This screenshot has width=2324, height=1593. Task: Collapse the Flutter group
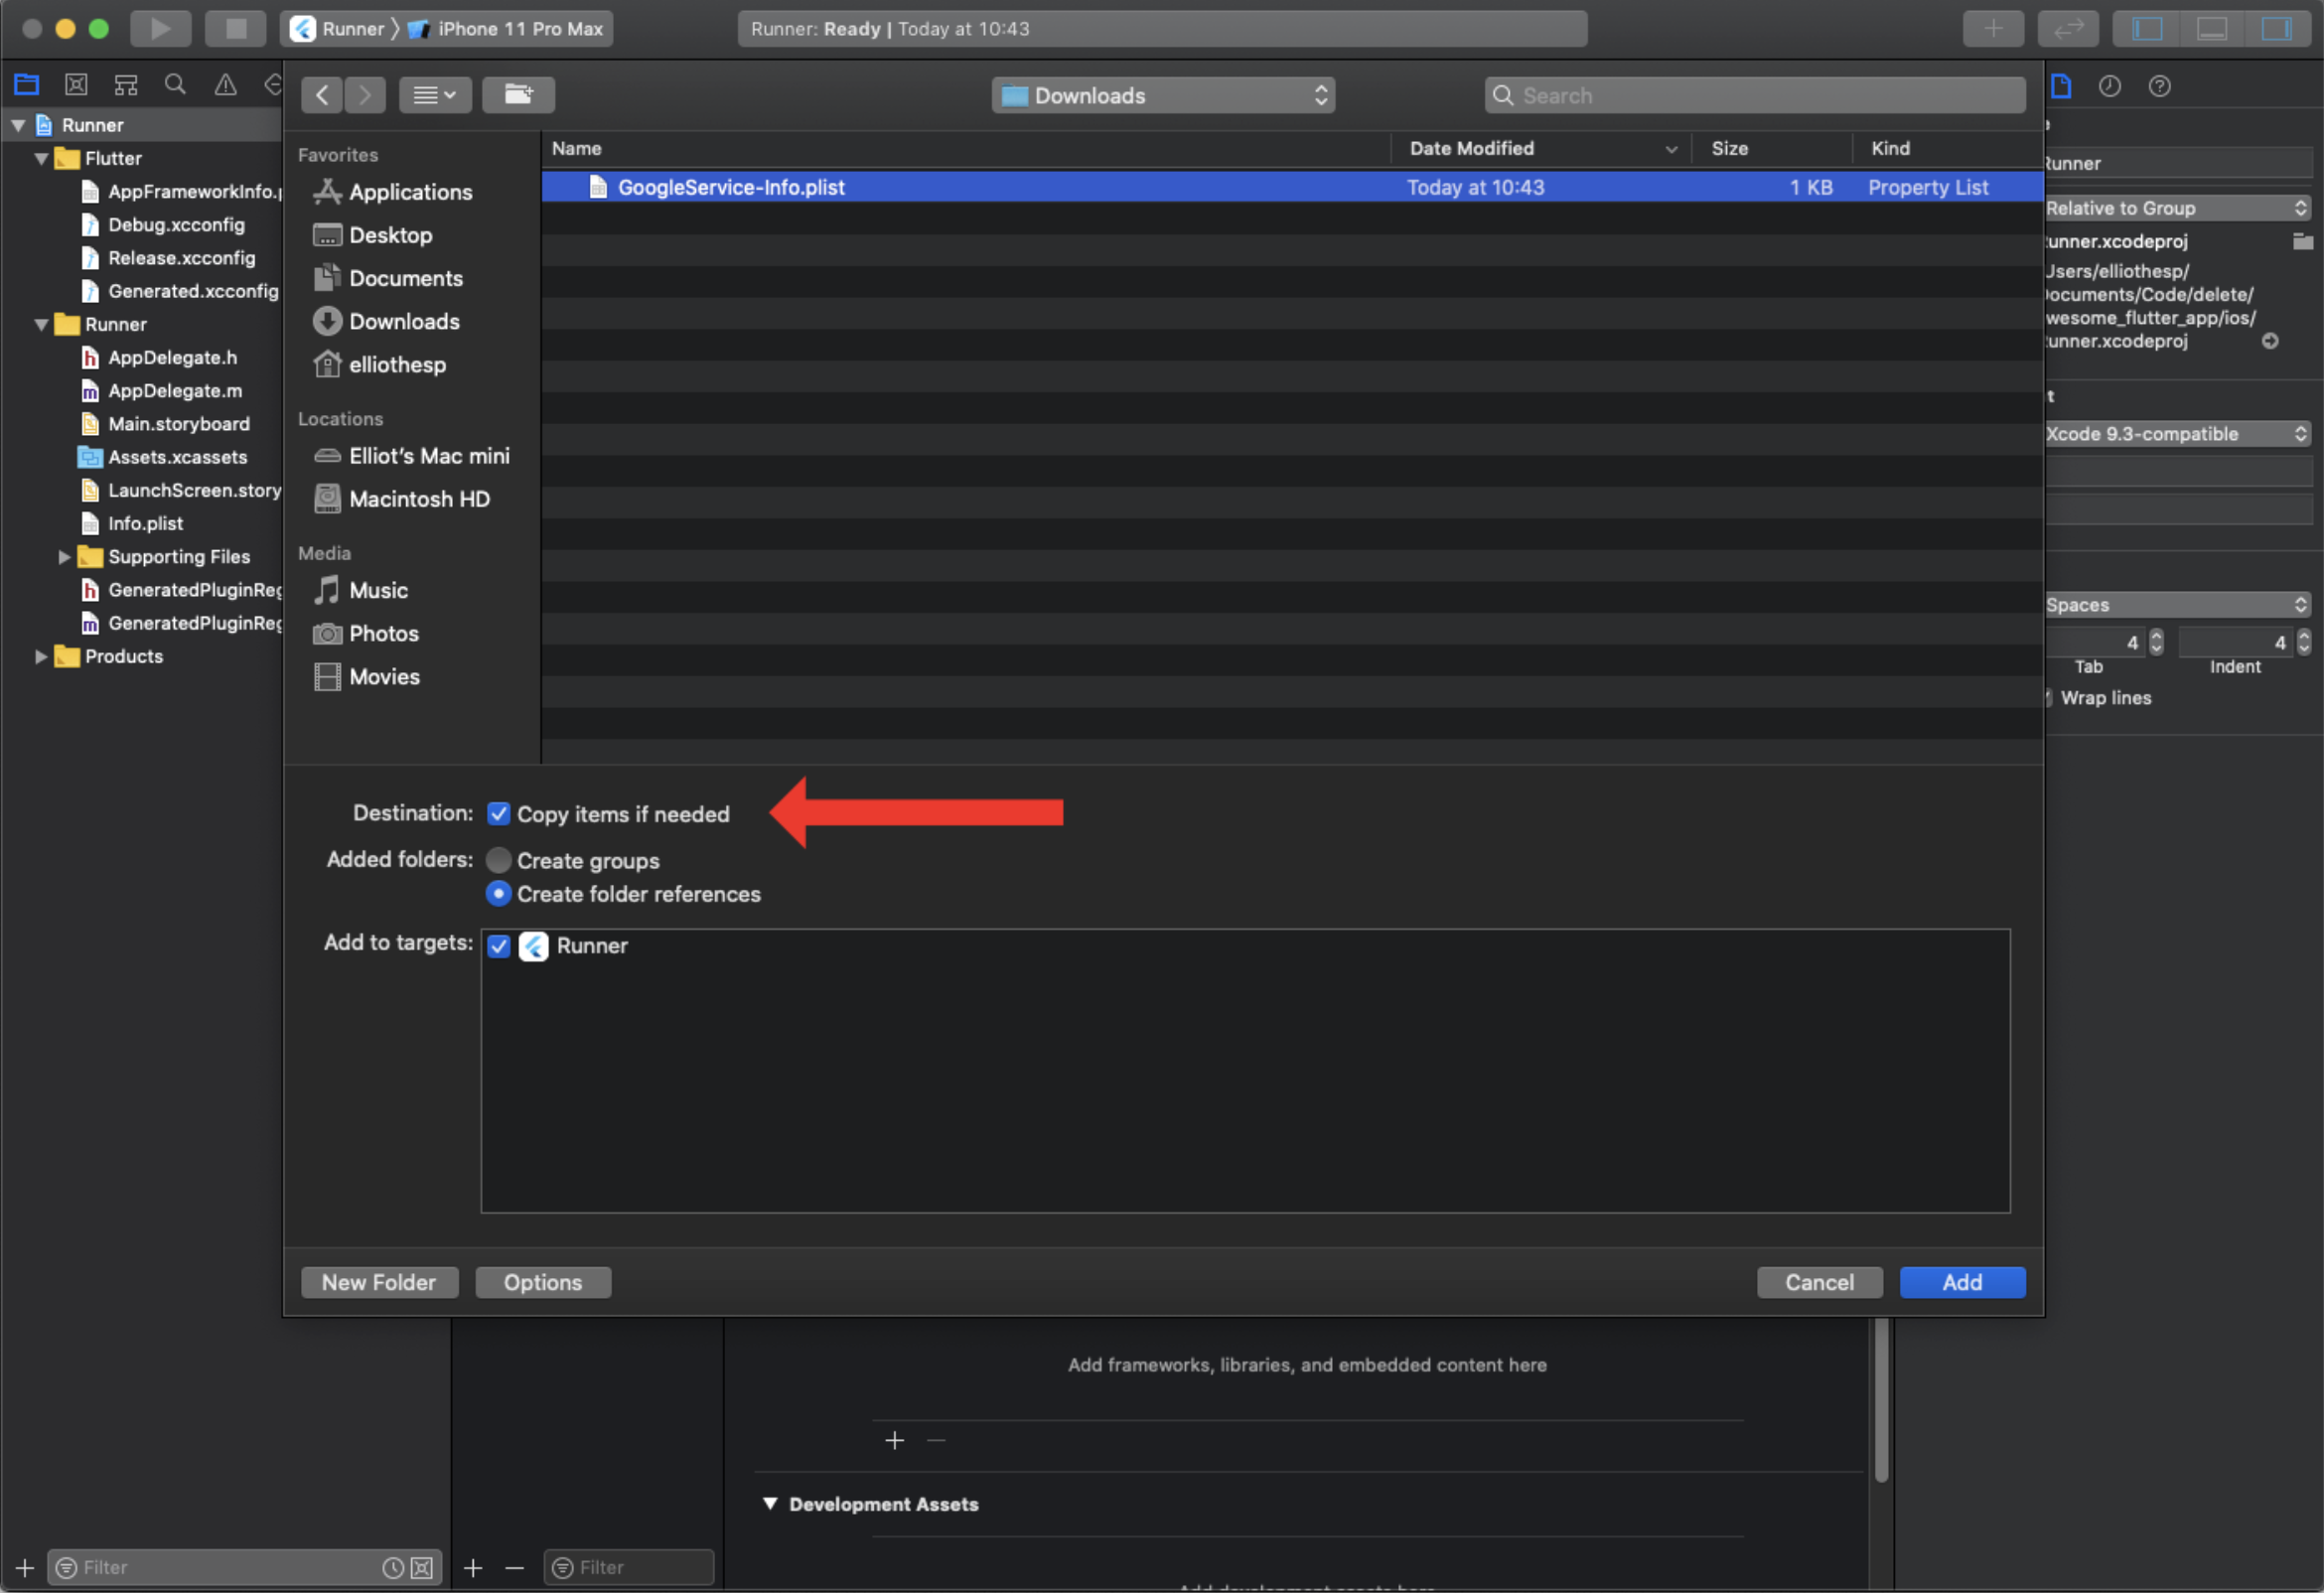coord(41,158)
